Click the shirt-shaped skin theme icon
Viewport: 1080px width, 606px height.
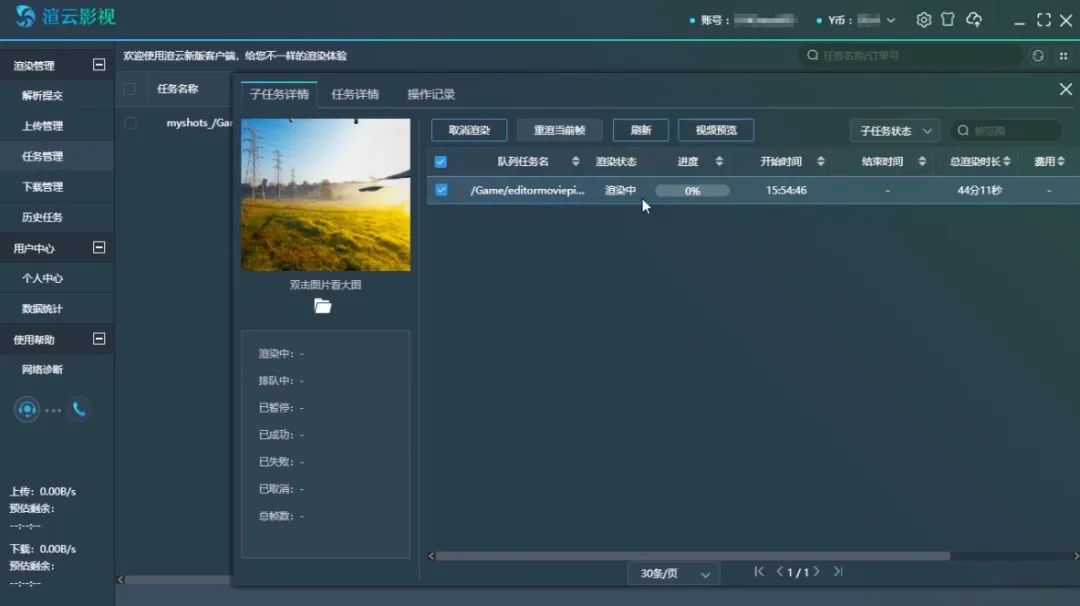(x=948, y=20)
